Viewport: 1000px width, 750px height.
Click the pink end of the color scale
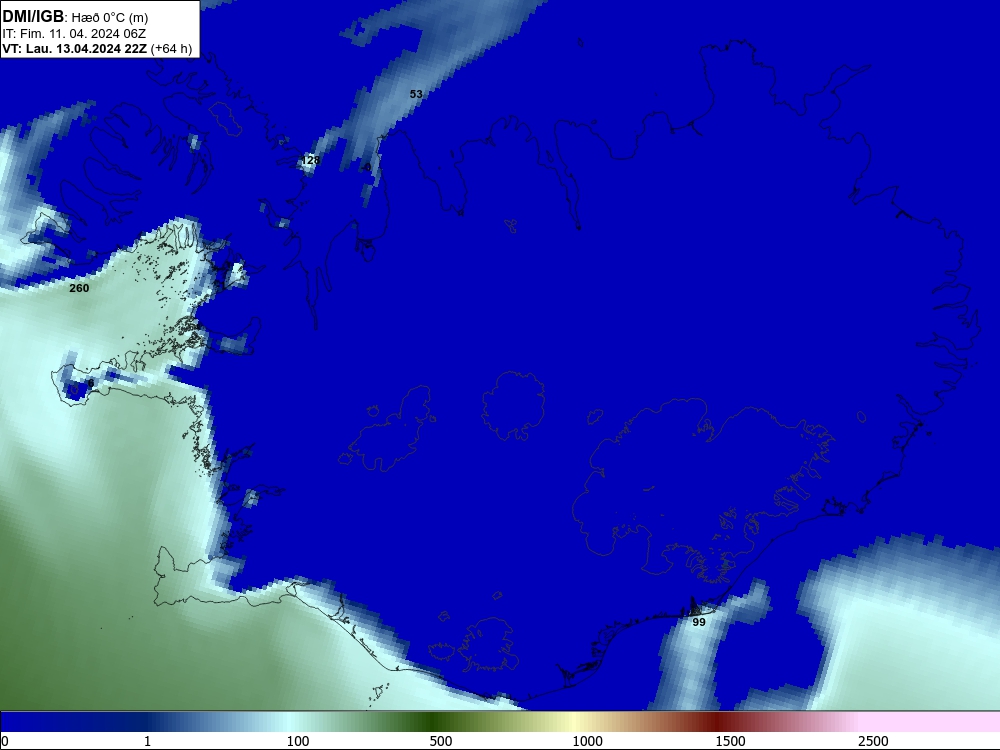pos(931,722)
